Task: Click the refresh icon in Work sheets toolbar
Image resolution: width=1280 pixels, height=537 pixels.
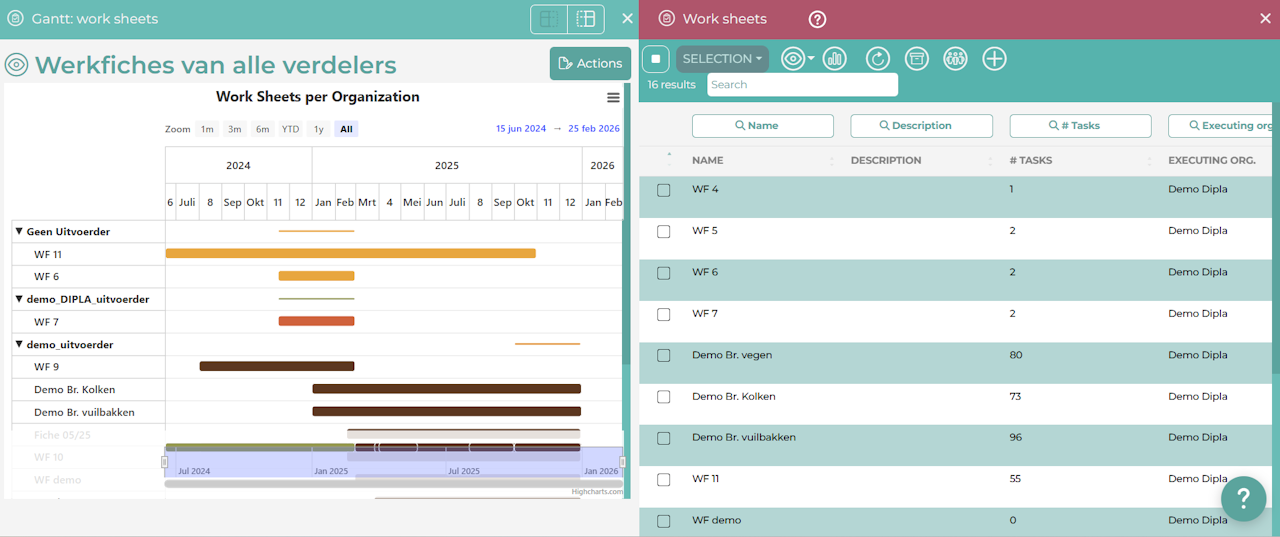Action: (877, 59)
